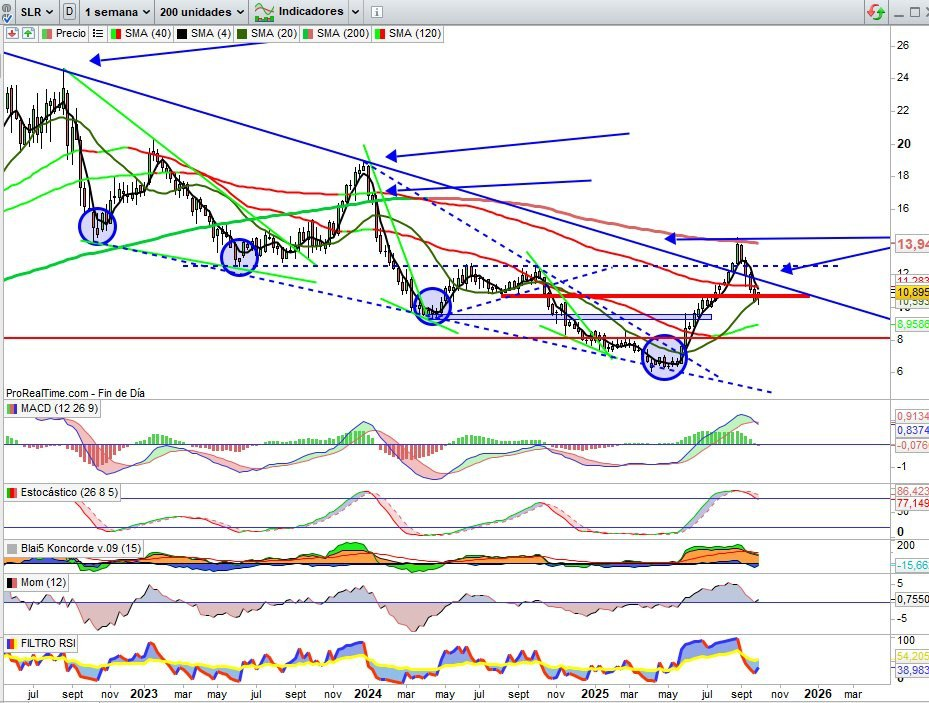
Task: Click the D timeframe shortcut button
Action: tap(69, 12)
